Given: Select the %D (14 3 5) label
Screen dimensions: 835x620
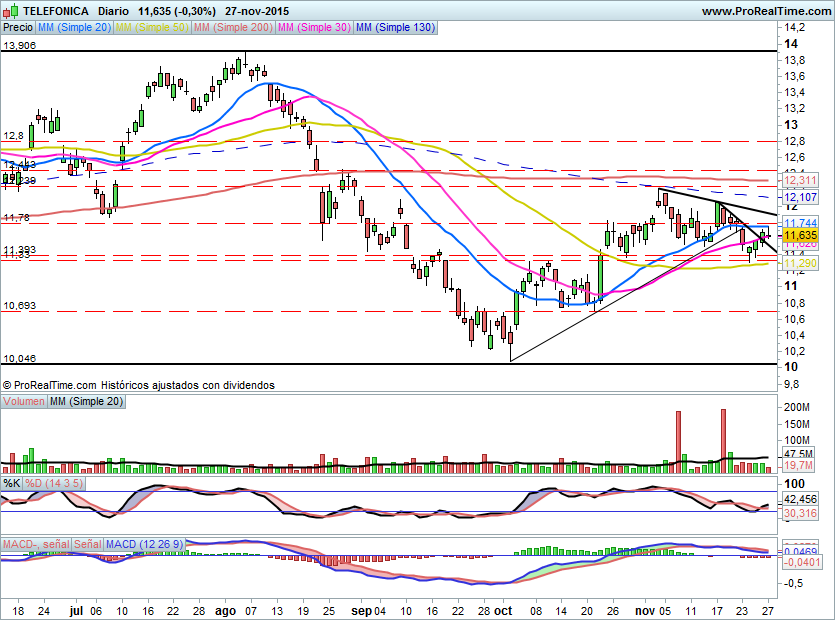Looking at the screenshot, I should tap(54, 484).
